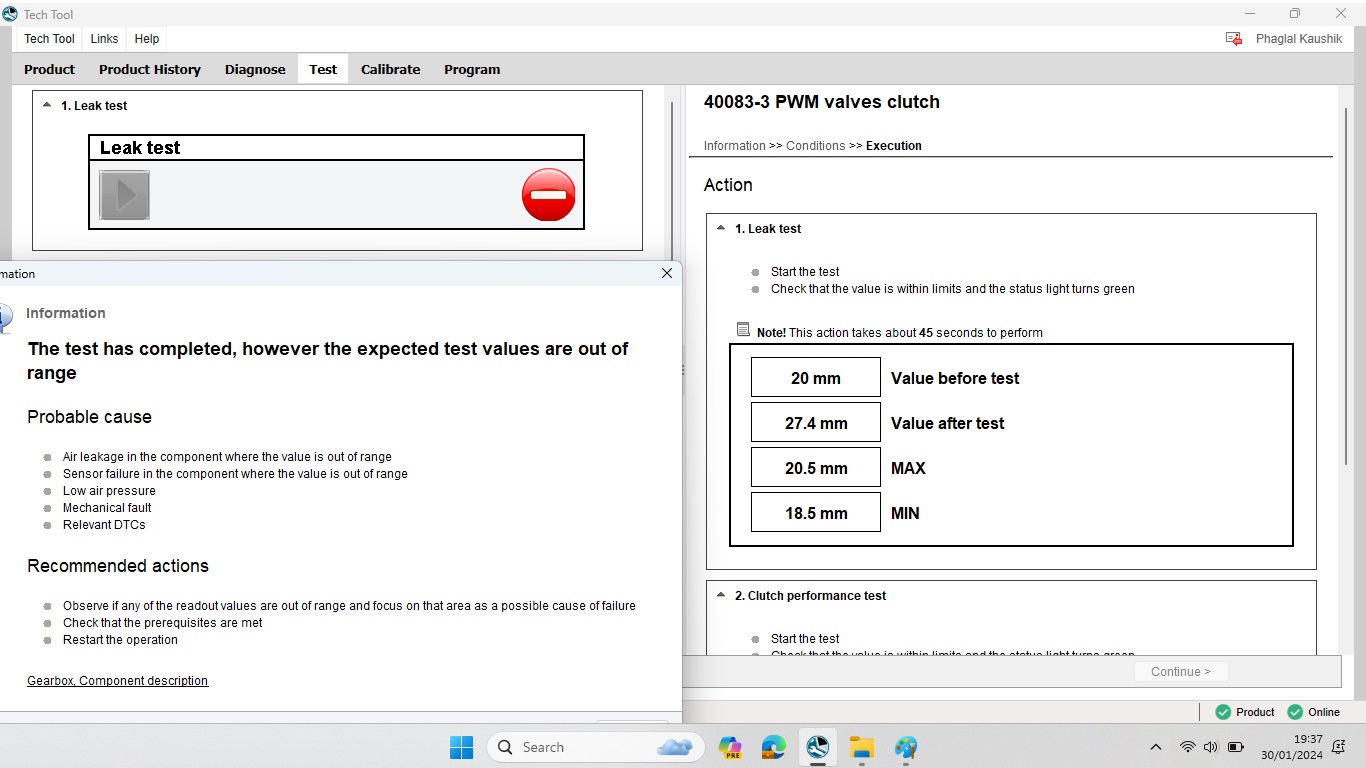
Task: Open Gearbox, Component description link
Action: 118,681
